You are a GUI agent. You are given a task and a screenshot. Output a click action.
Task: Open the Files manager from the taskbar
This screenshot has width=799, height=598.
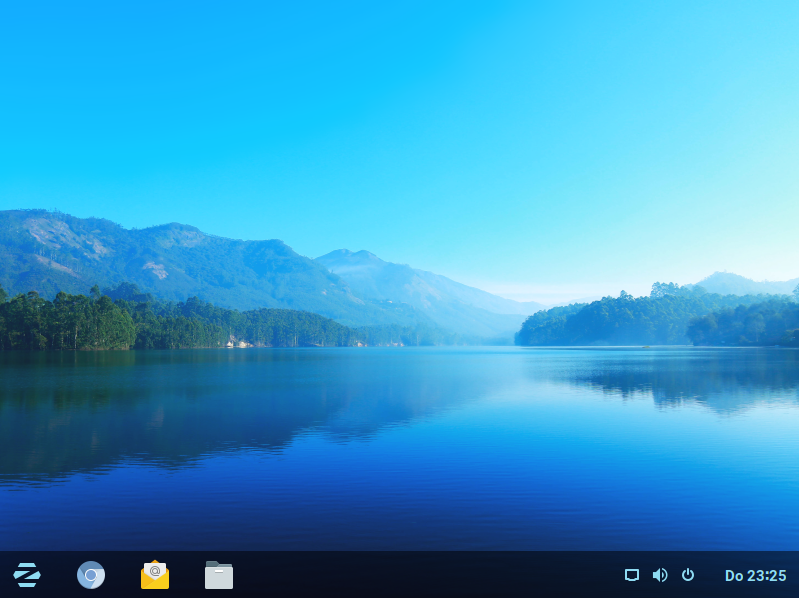[x=219, y=575]
